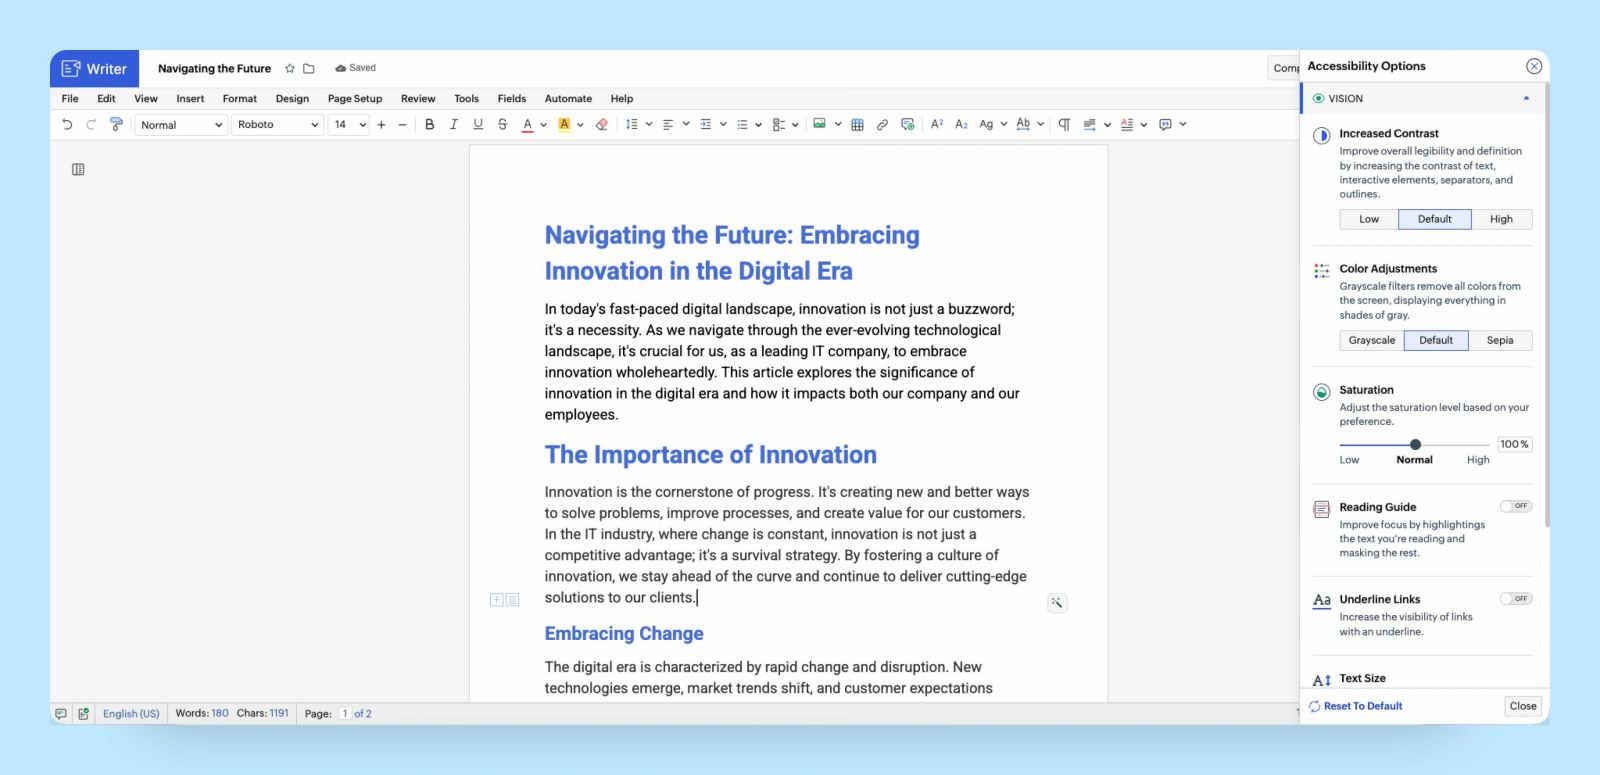Click the Close button in accessibility panel

[x=1523, y=706]
